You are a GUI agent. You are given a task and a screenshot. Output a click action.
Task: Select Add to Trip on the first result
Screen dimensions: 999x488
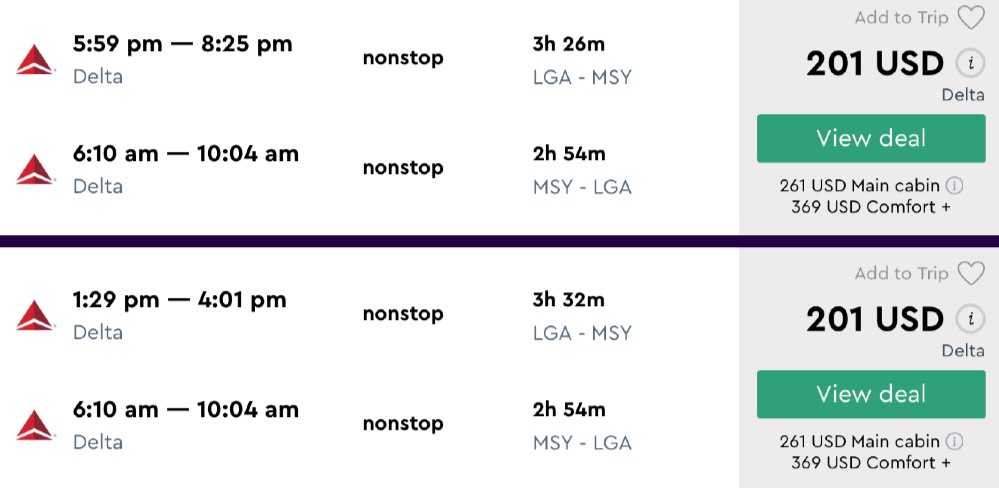pos(901,18)
